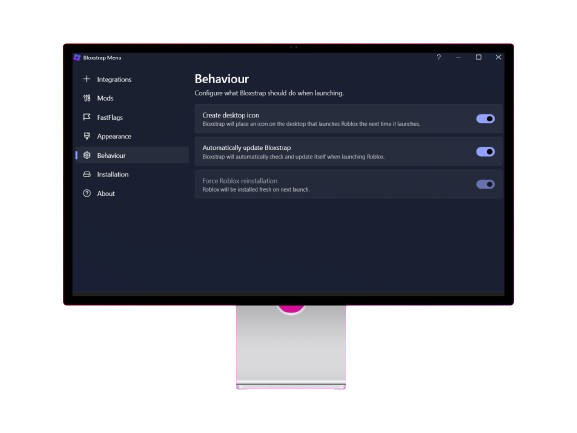Maximize the Bloxstrap Menu window
The height and width of the screenshot is (433, 577).
(478, 57)
